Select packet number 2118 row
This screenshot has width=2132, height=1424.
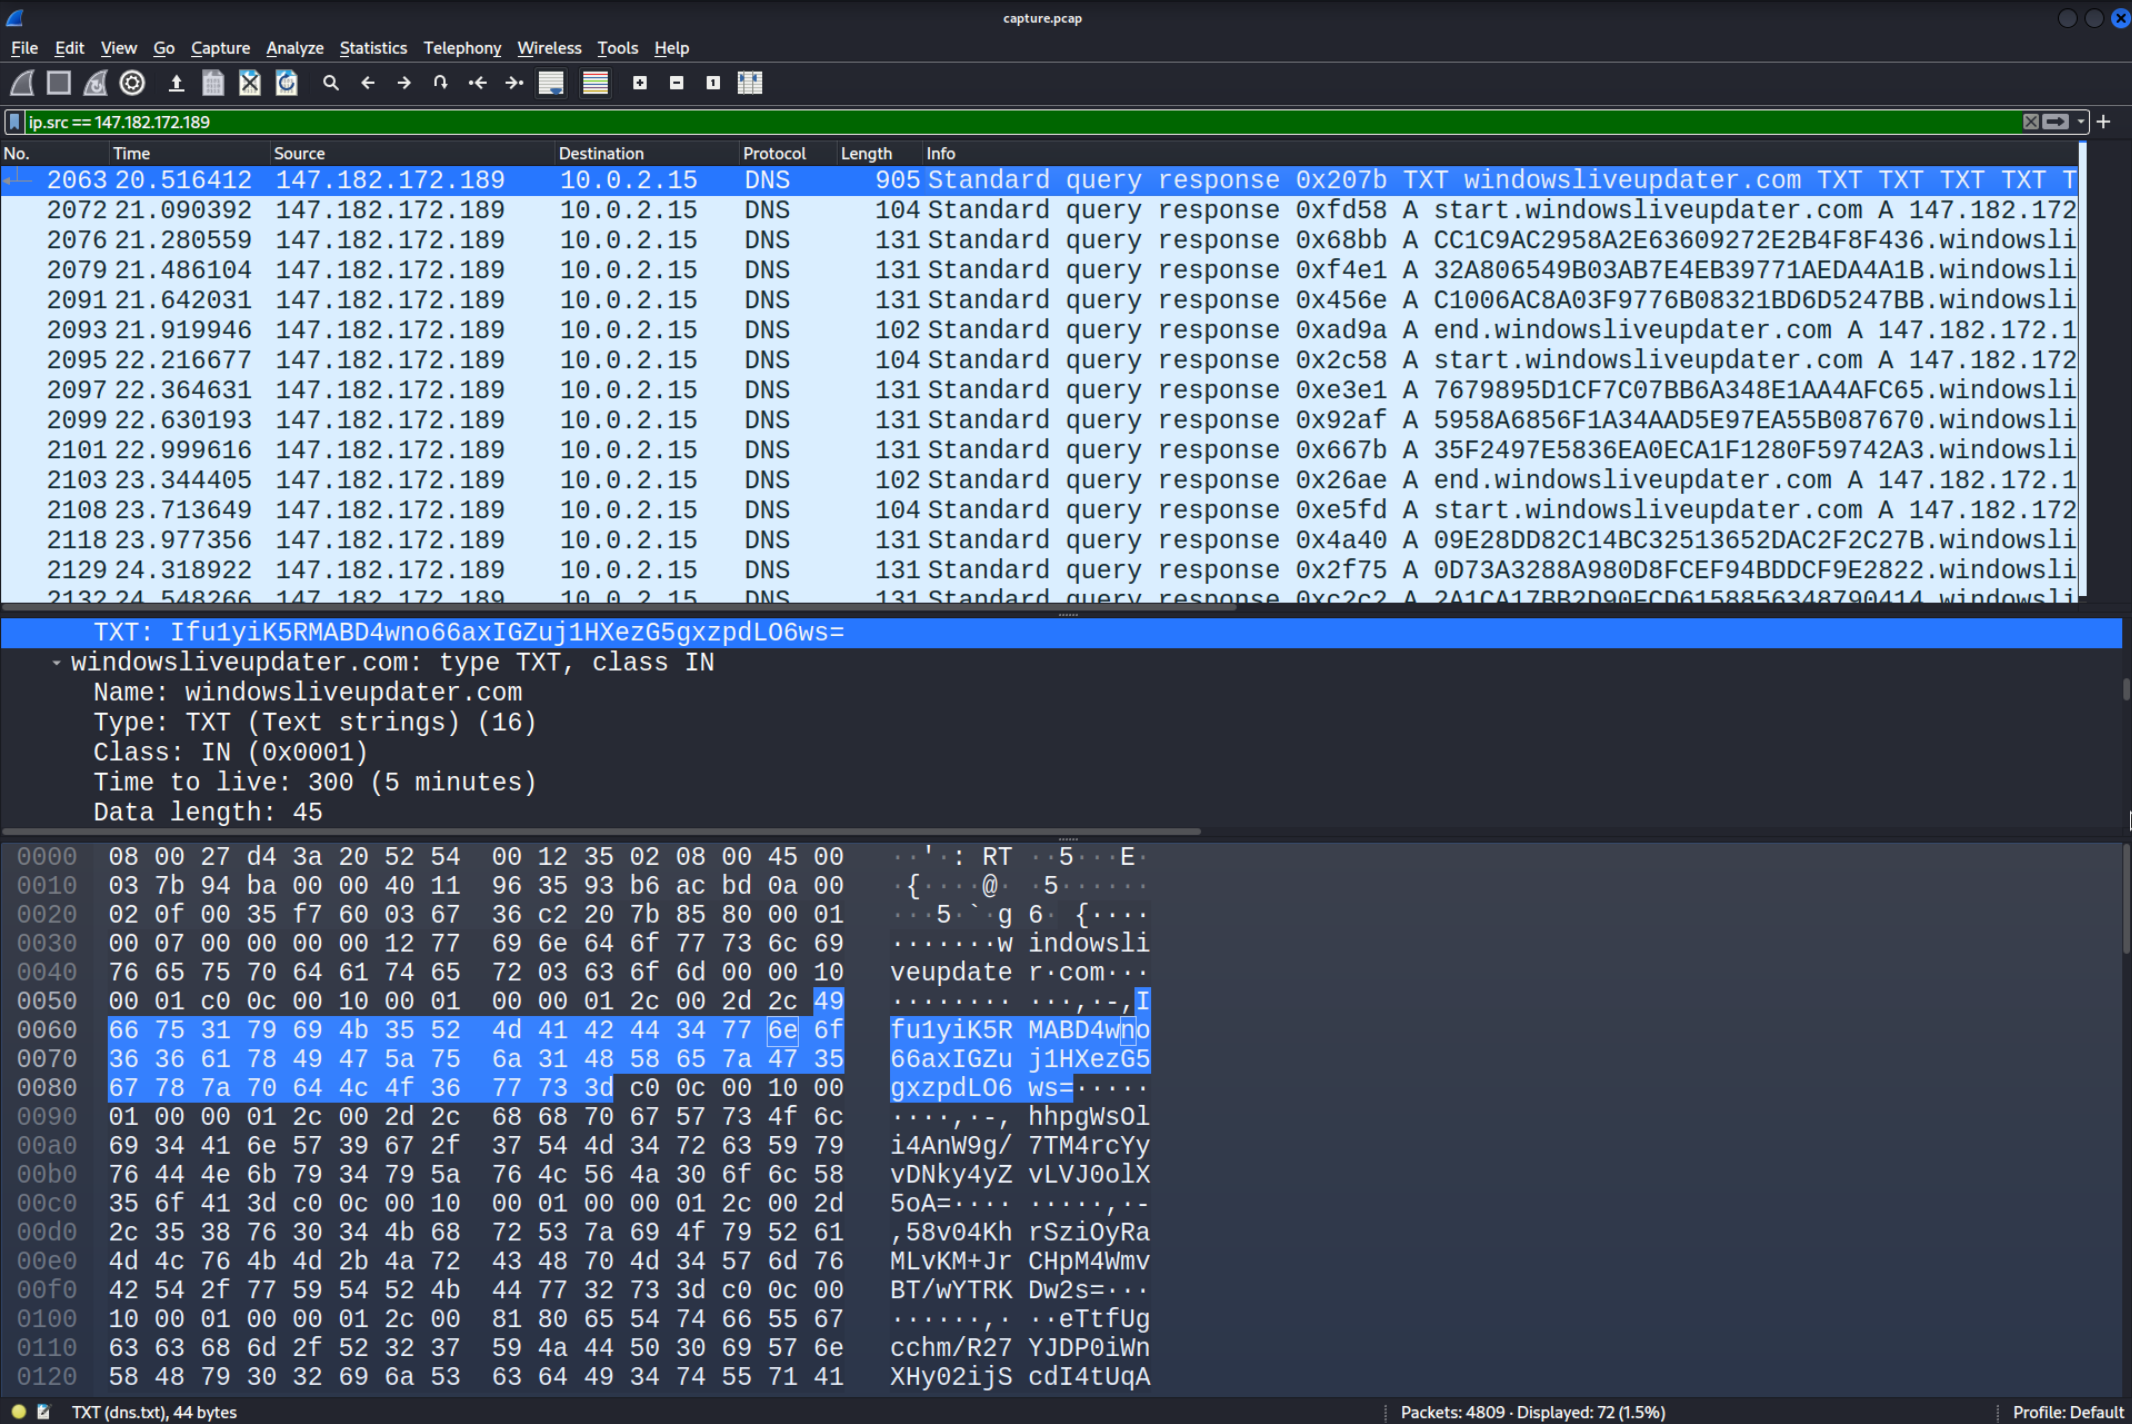click(1039, 540)
